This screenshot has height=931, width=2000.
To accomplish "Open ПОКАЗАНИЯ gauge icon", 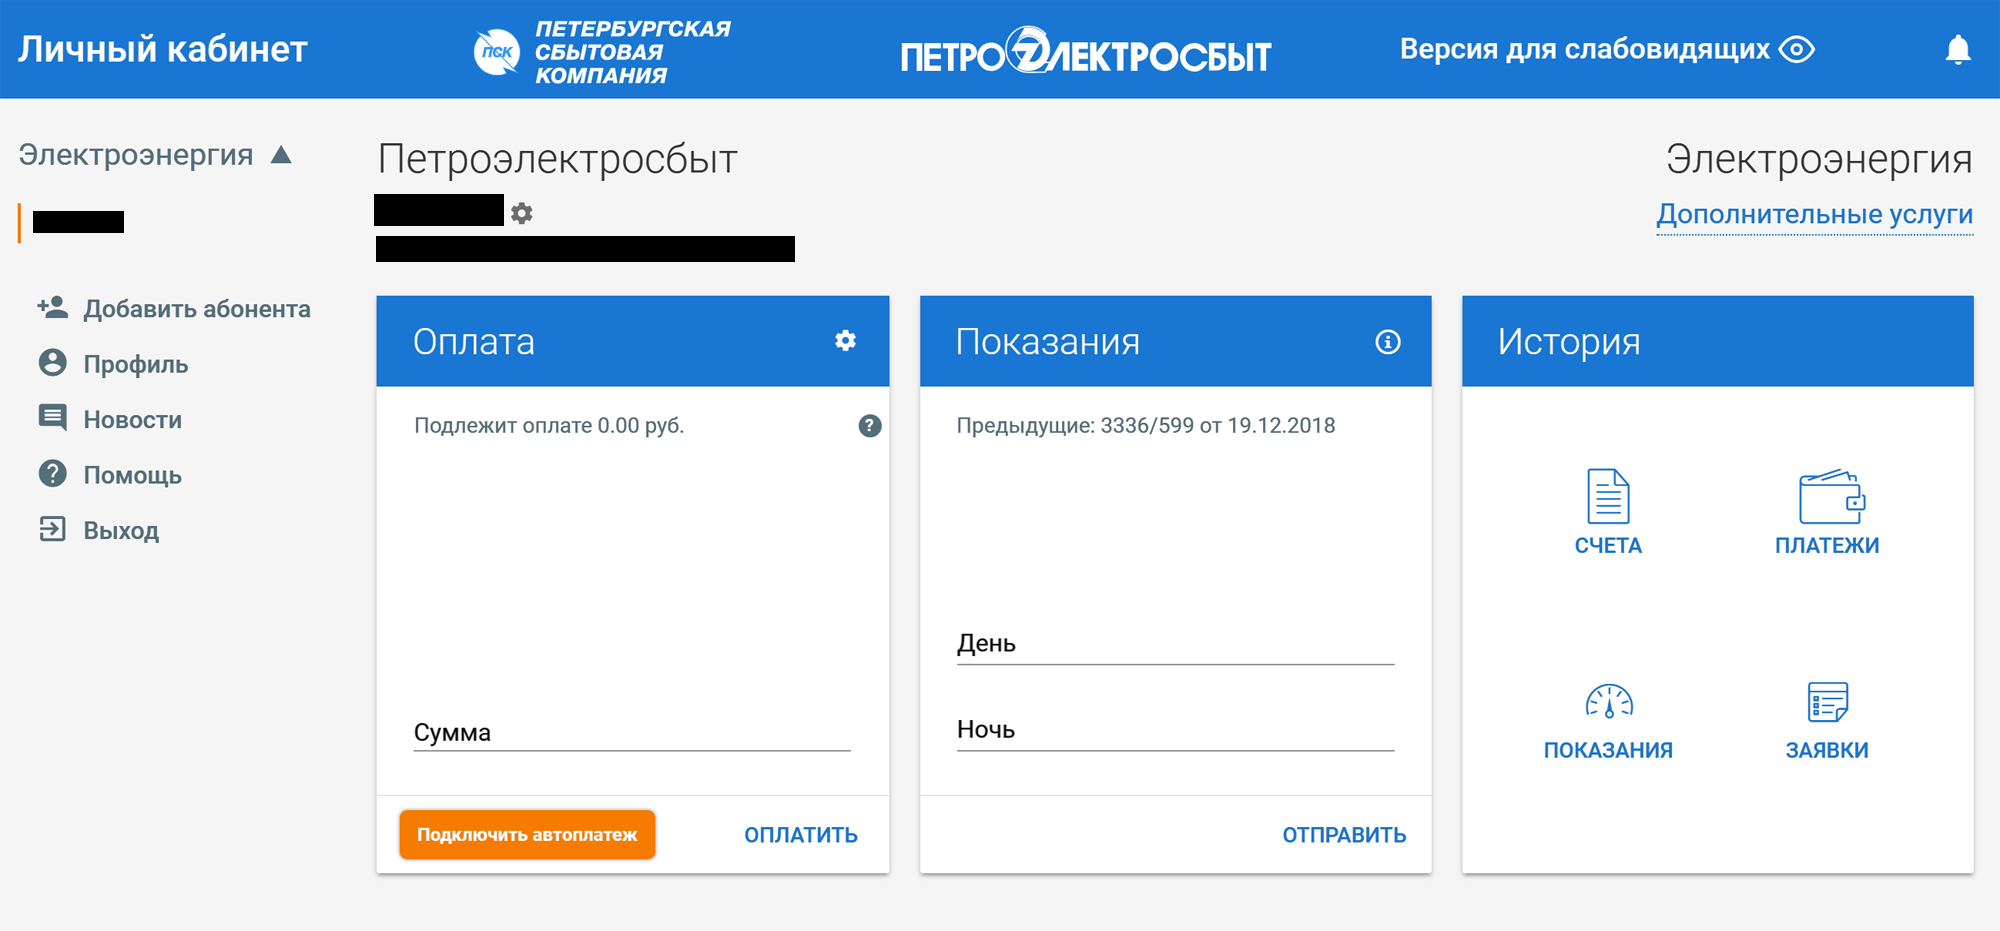I will tap(1609, 701).
